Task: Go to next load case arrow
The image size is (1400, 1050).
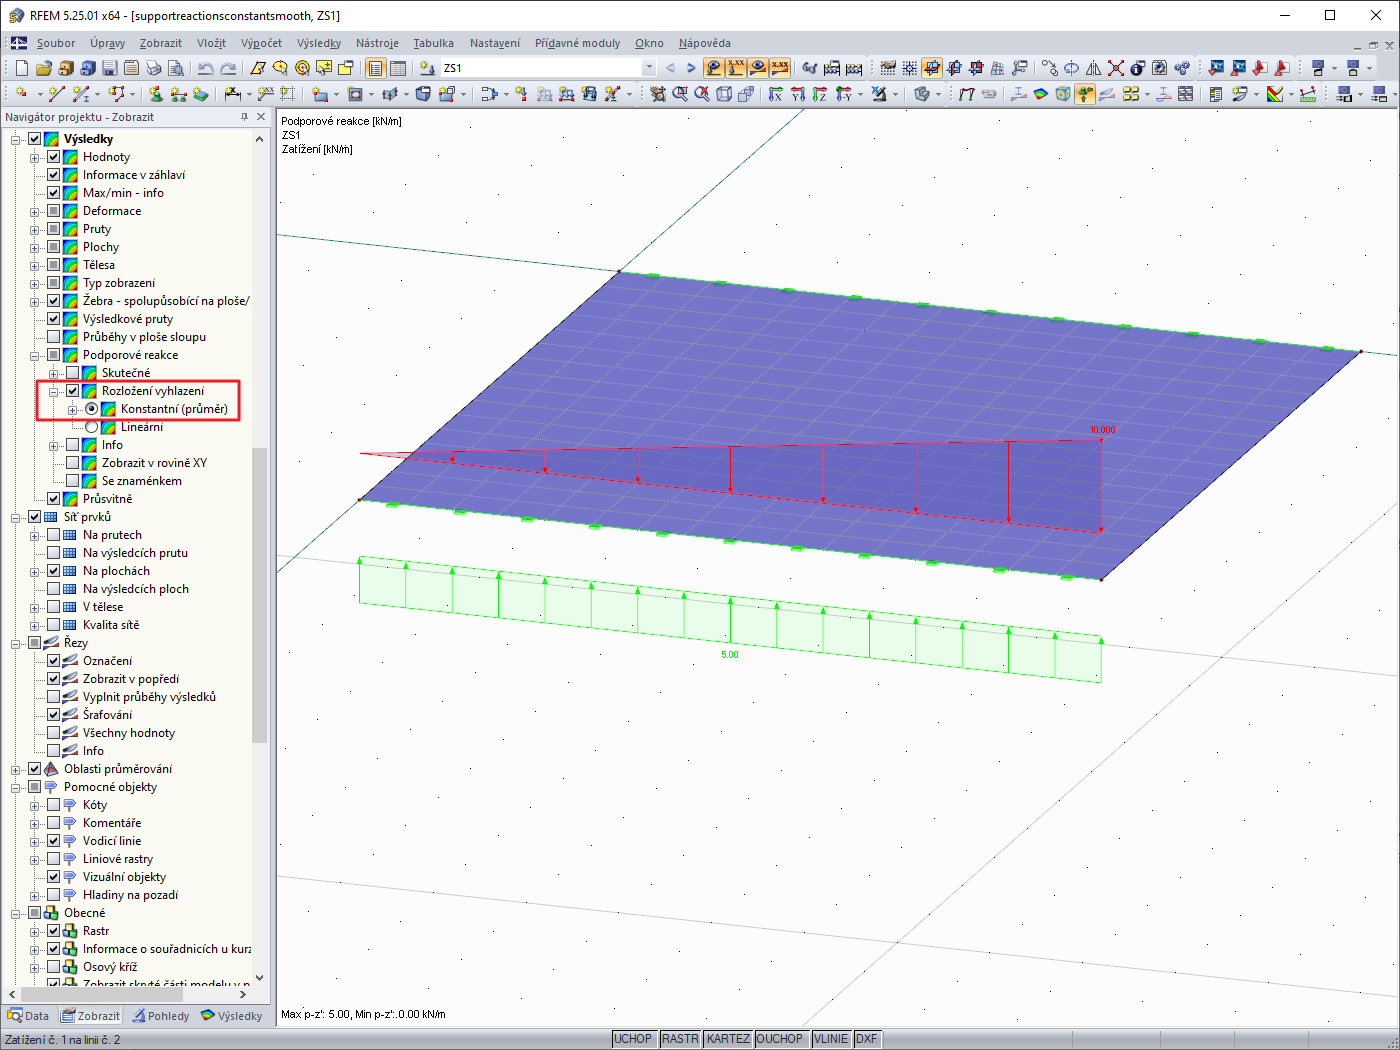Action: pos(691,68)
